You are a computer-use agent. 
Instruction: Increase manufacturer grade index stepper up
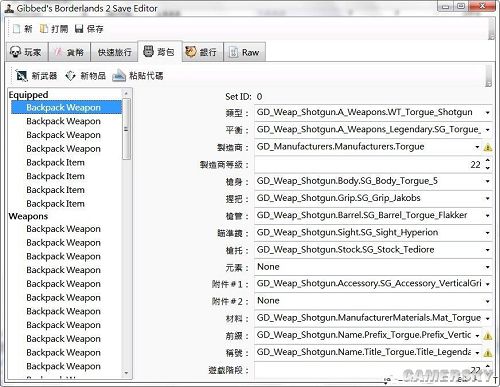[x=488, y=161]
